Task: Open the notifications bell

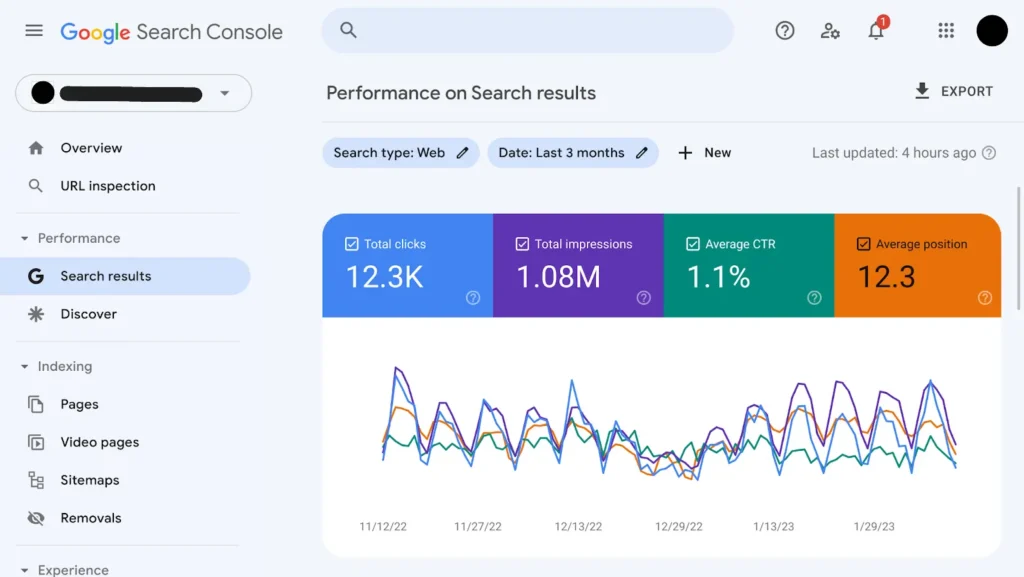Action: coord(876,31)
